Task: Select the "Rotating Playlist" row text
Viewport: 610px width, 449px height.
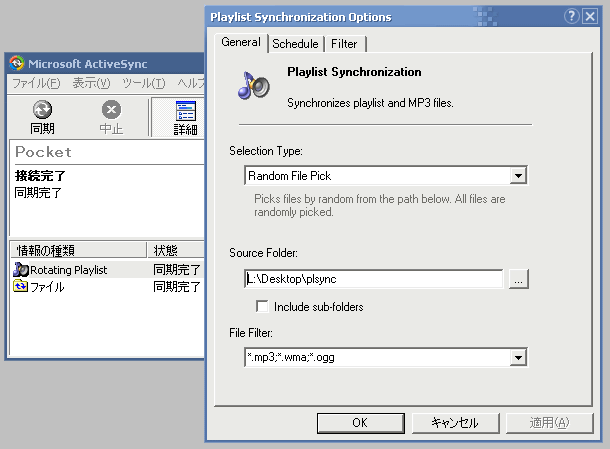Action: coord(68,270)
